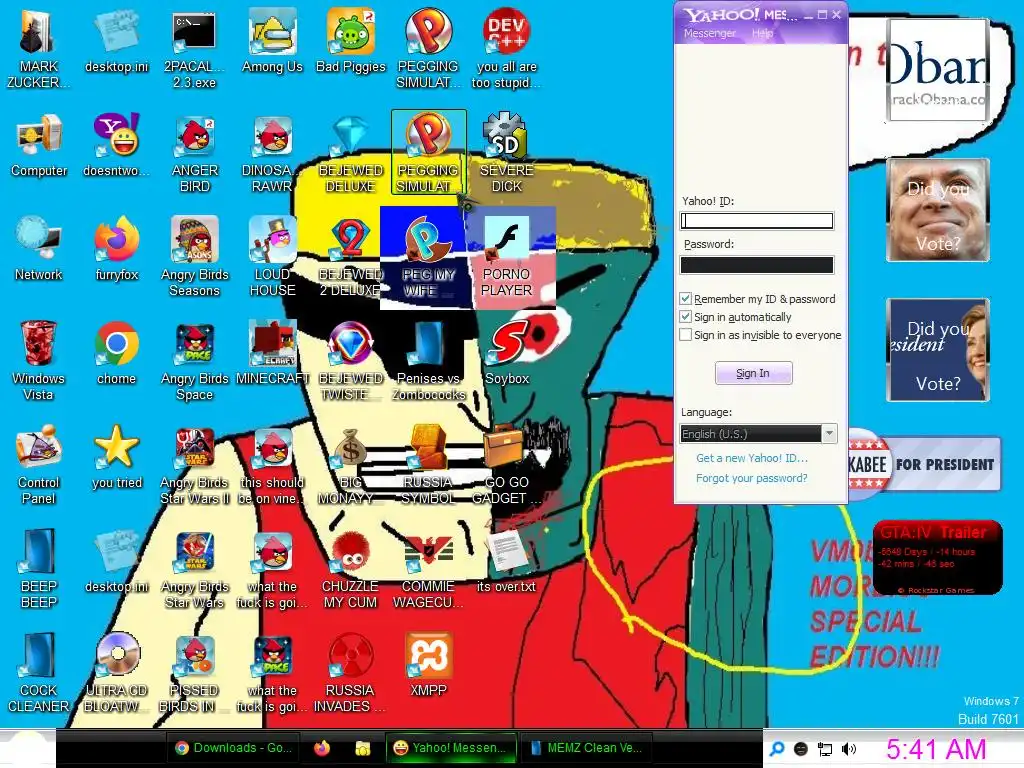Open the BEEP BEEP icon

[x=38, y=569]
